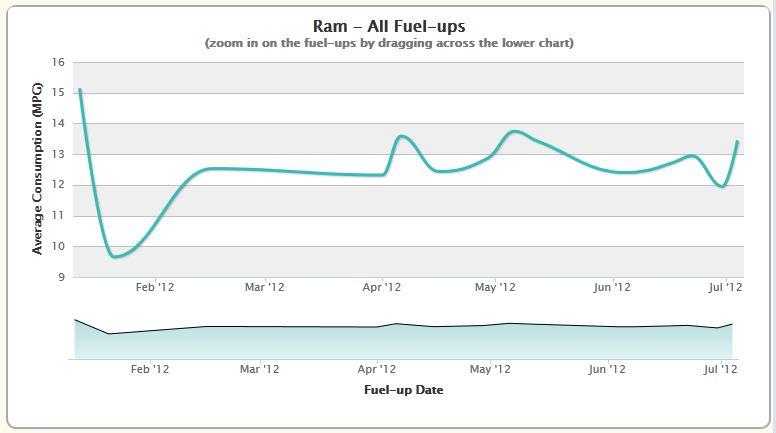Click the Feb '12 label on upper chart
The height and width of the screenshot is (433, 776).
155,287
